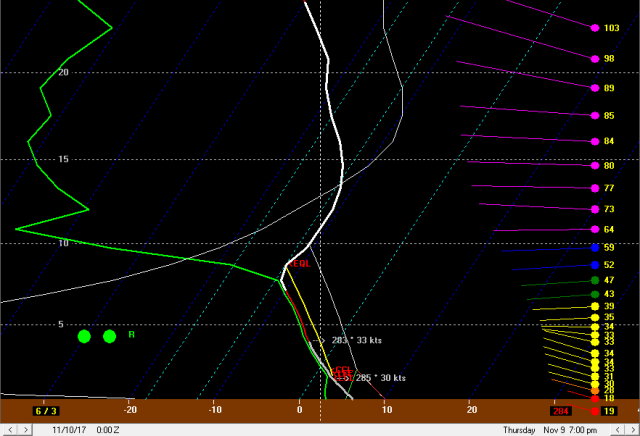Click the 283° 33 kts wind label

358,341
